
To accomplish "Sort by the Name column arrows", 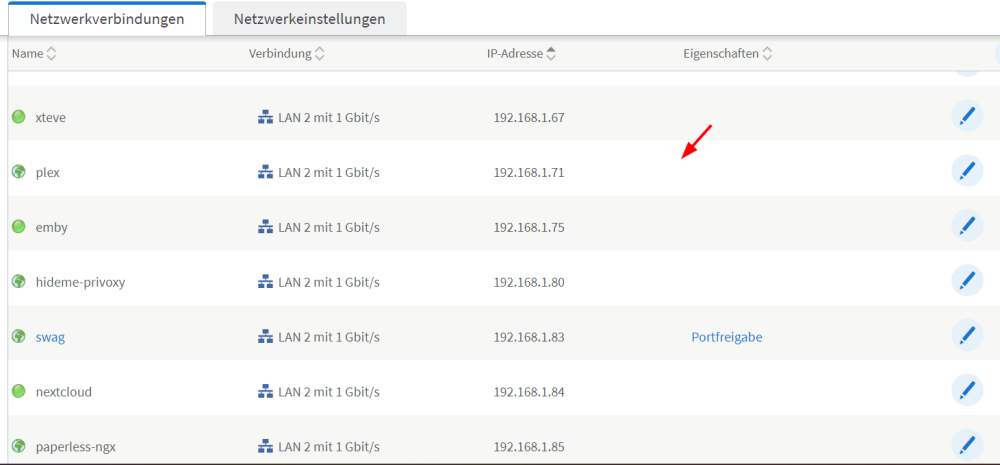I will click(x=52, y=54).
